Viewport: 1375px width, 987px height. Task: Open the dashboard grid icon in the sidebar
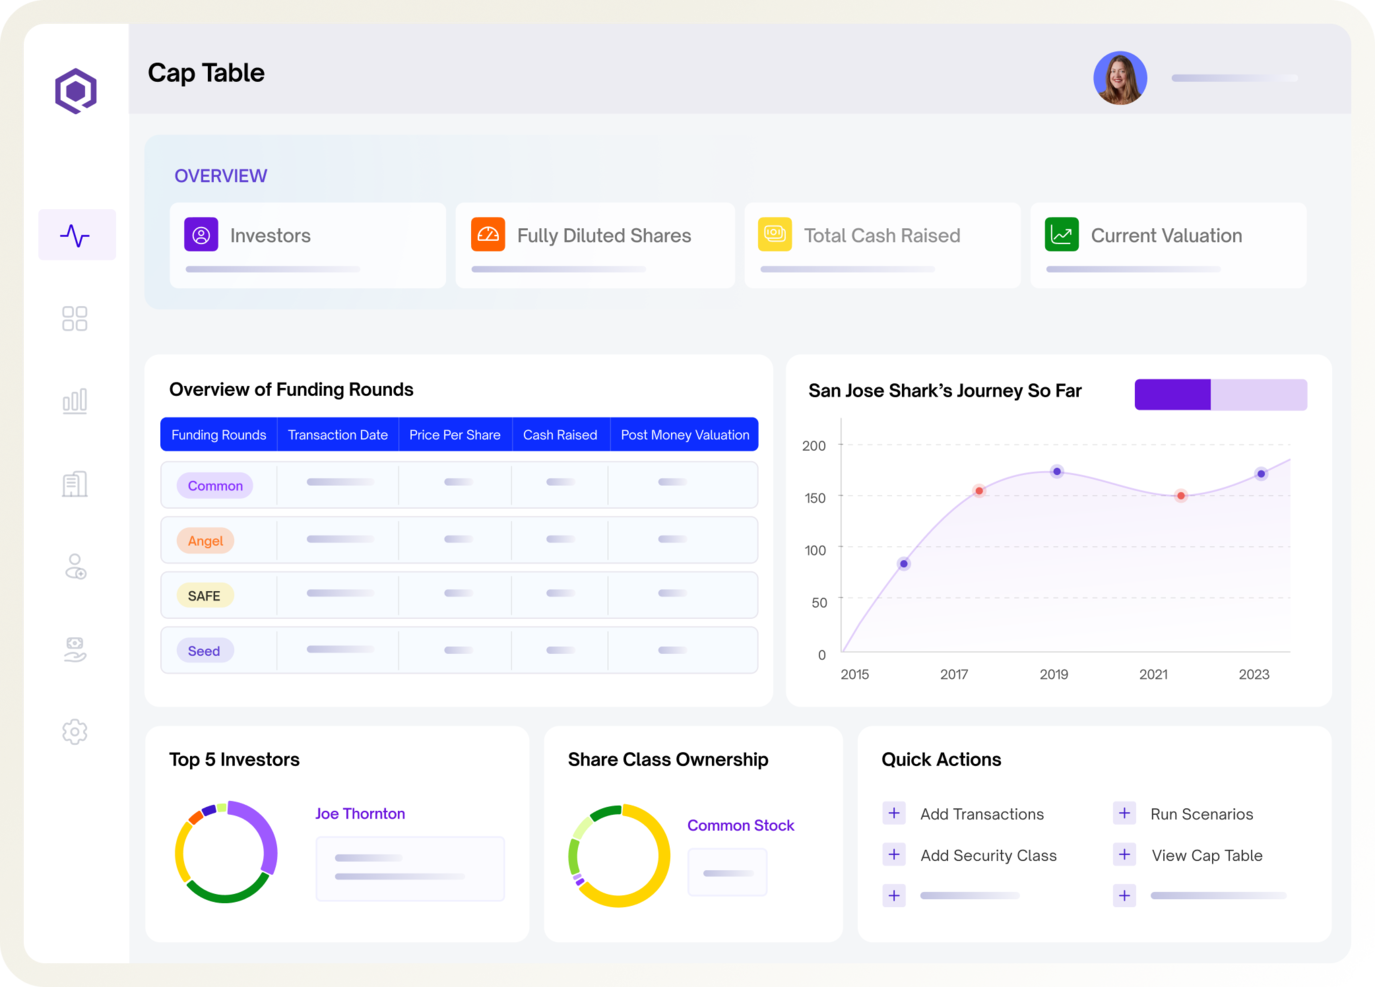(74, 317)
